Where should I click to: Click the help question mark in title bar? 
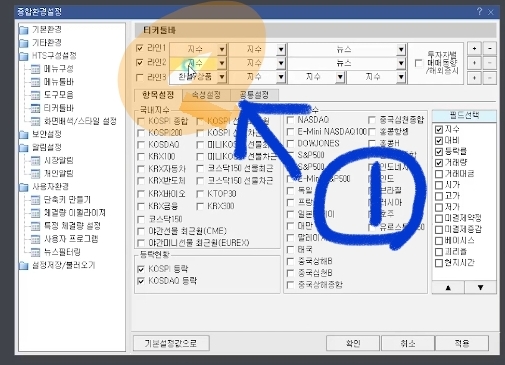pyautogui.click(x=479, y=12)
